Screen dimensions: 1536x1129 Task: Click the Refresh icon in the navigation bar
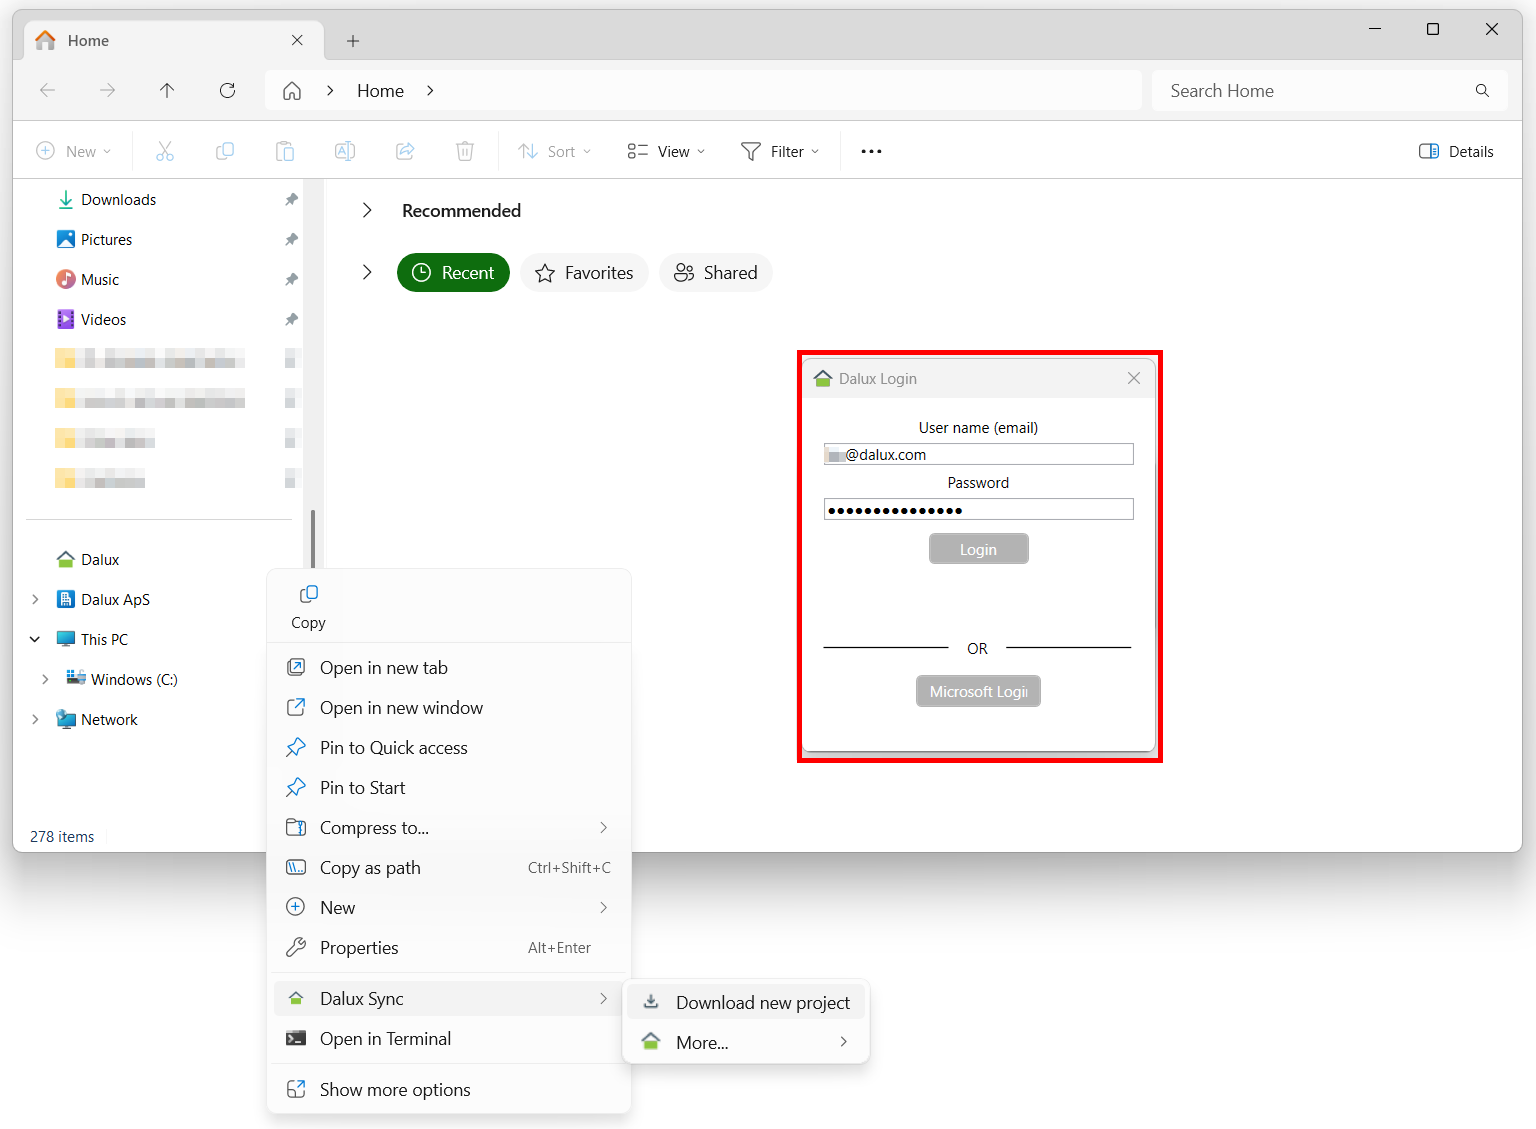(x=227, y=90)
